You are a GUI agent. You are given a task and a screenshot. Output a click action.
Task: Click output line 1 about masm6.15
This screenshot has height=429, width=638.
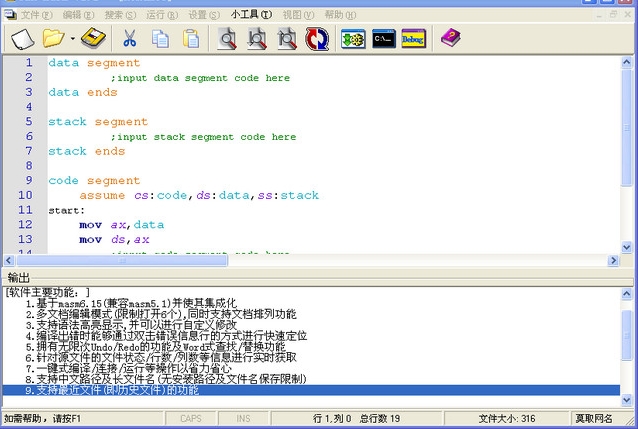pos(130,303)
